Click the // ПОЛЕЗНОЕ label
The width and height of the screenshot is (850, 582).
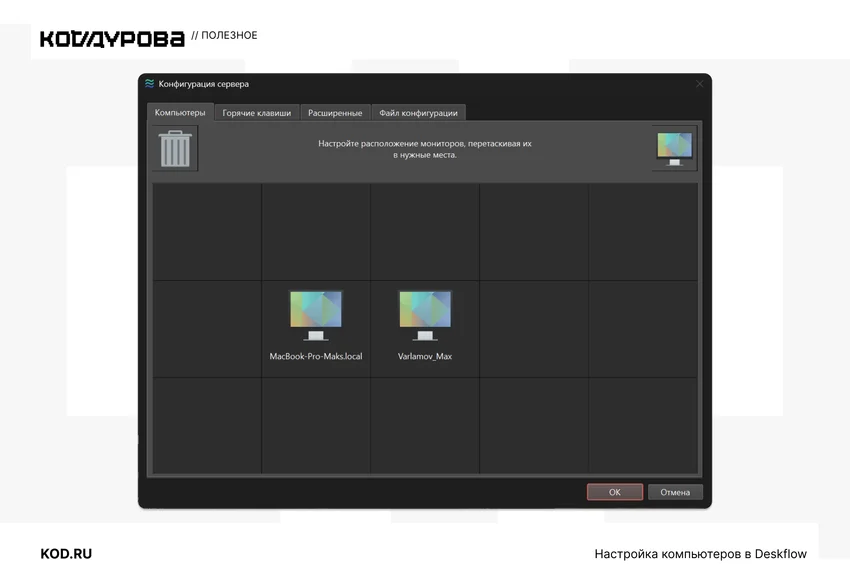coord(224,35)
